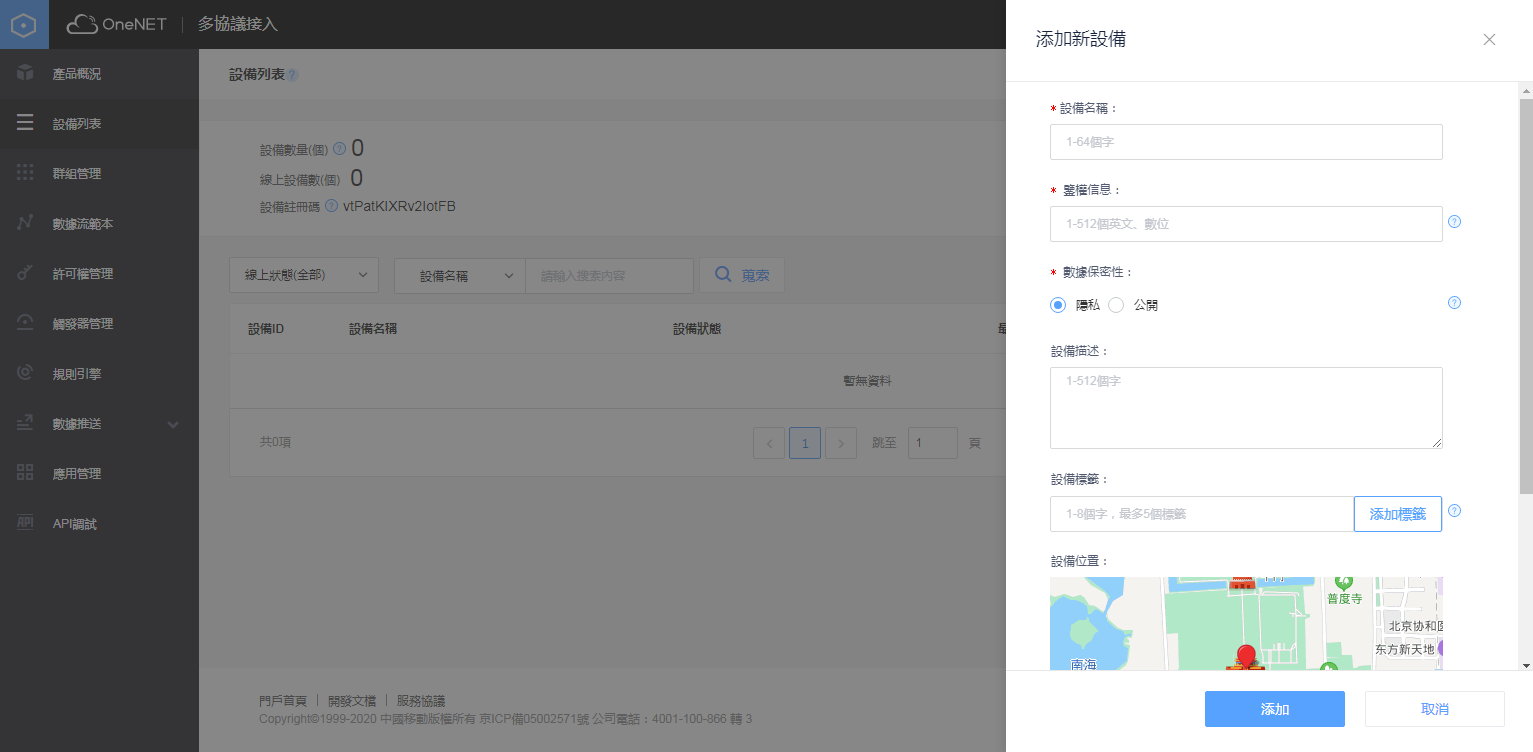The height and width of the screenshot is (752, 1533).
Task: Click the 群組管理 grid icon in sidebar
Action: pyautogui.click(x=25, y=173)
